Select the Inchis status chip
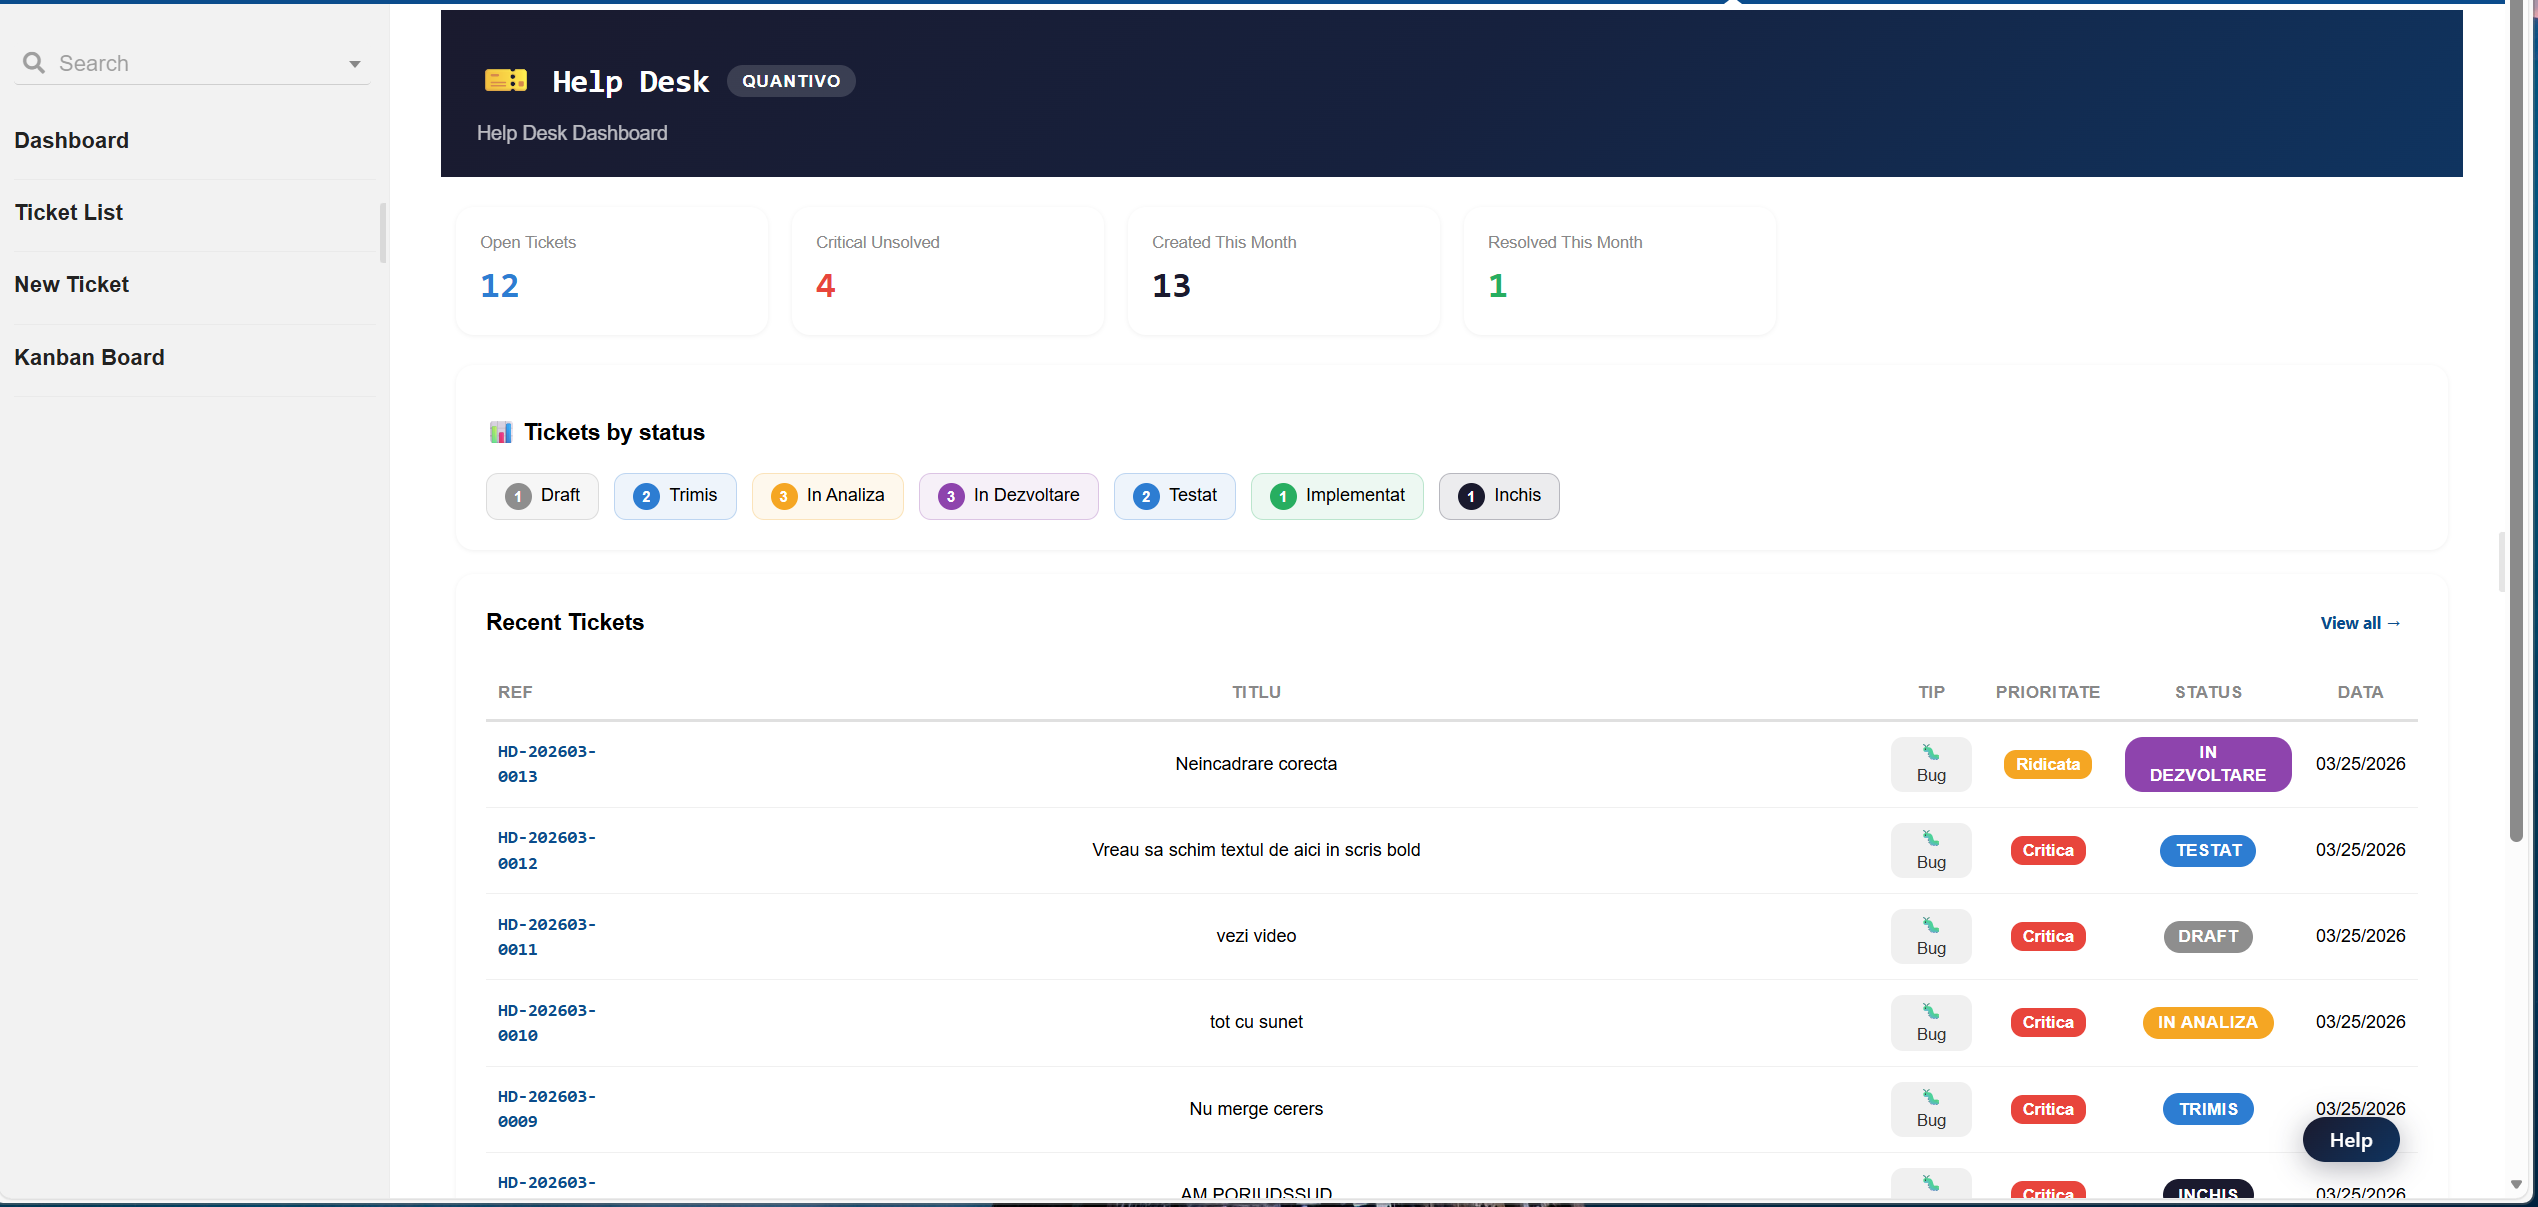Screen dimensions: 2538x1207 pos(1498,496)
